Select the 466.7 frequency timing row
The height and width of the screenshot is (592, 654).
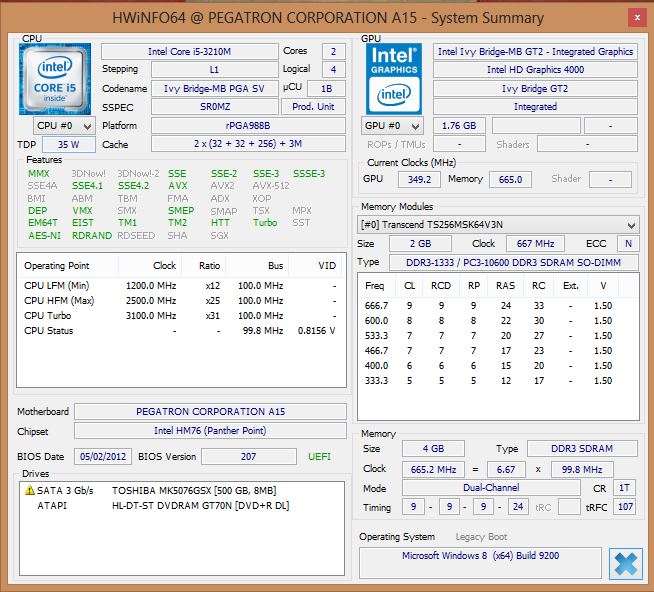pyautogui.click(x=498, y=351)
